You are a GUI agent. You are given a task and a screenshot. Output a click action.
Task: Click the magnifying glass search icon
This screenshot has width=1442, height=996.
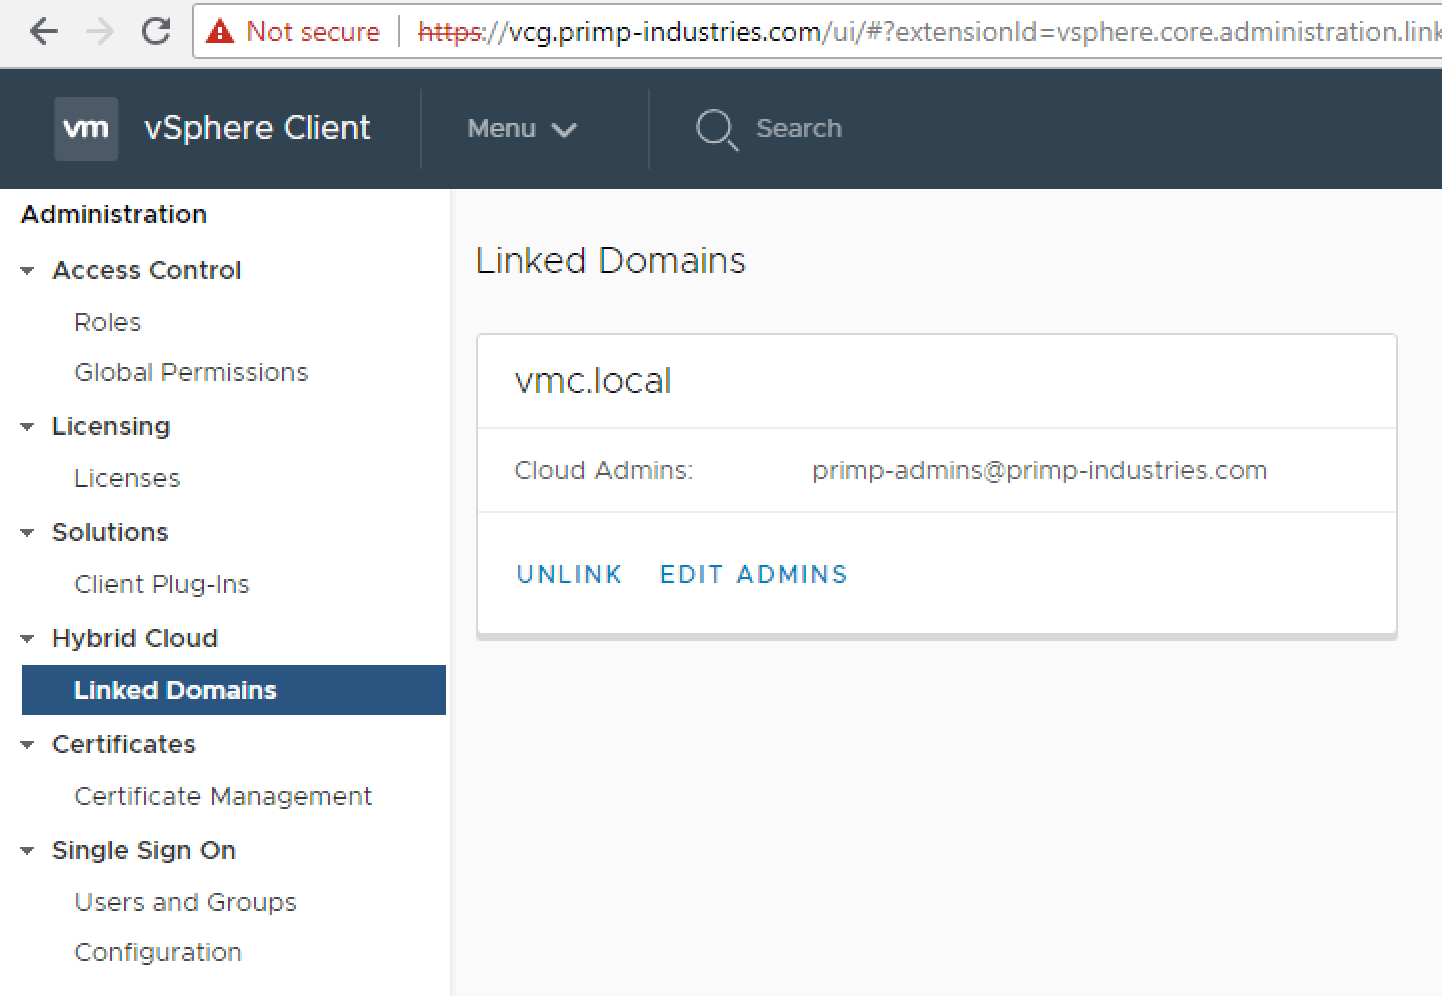(717, 130)
